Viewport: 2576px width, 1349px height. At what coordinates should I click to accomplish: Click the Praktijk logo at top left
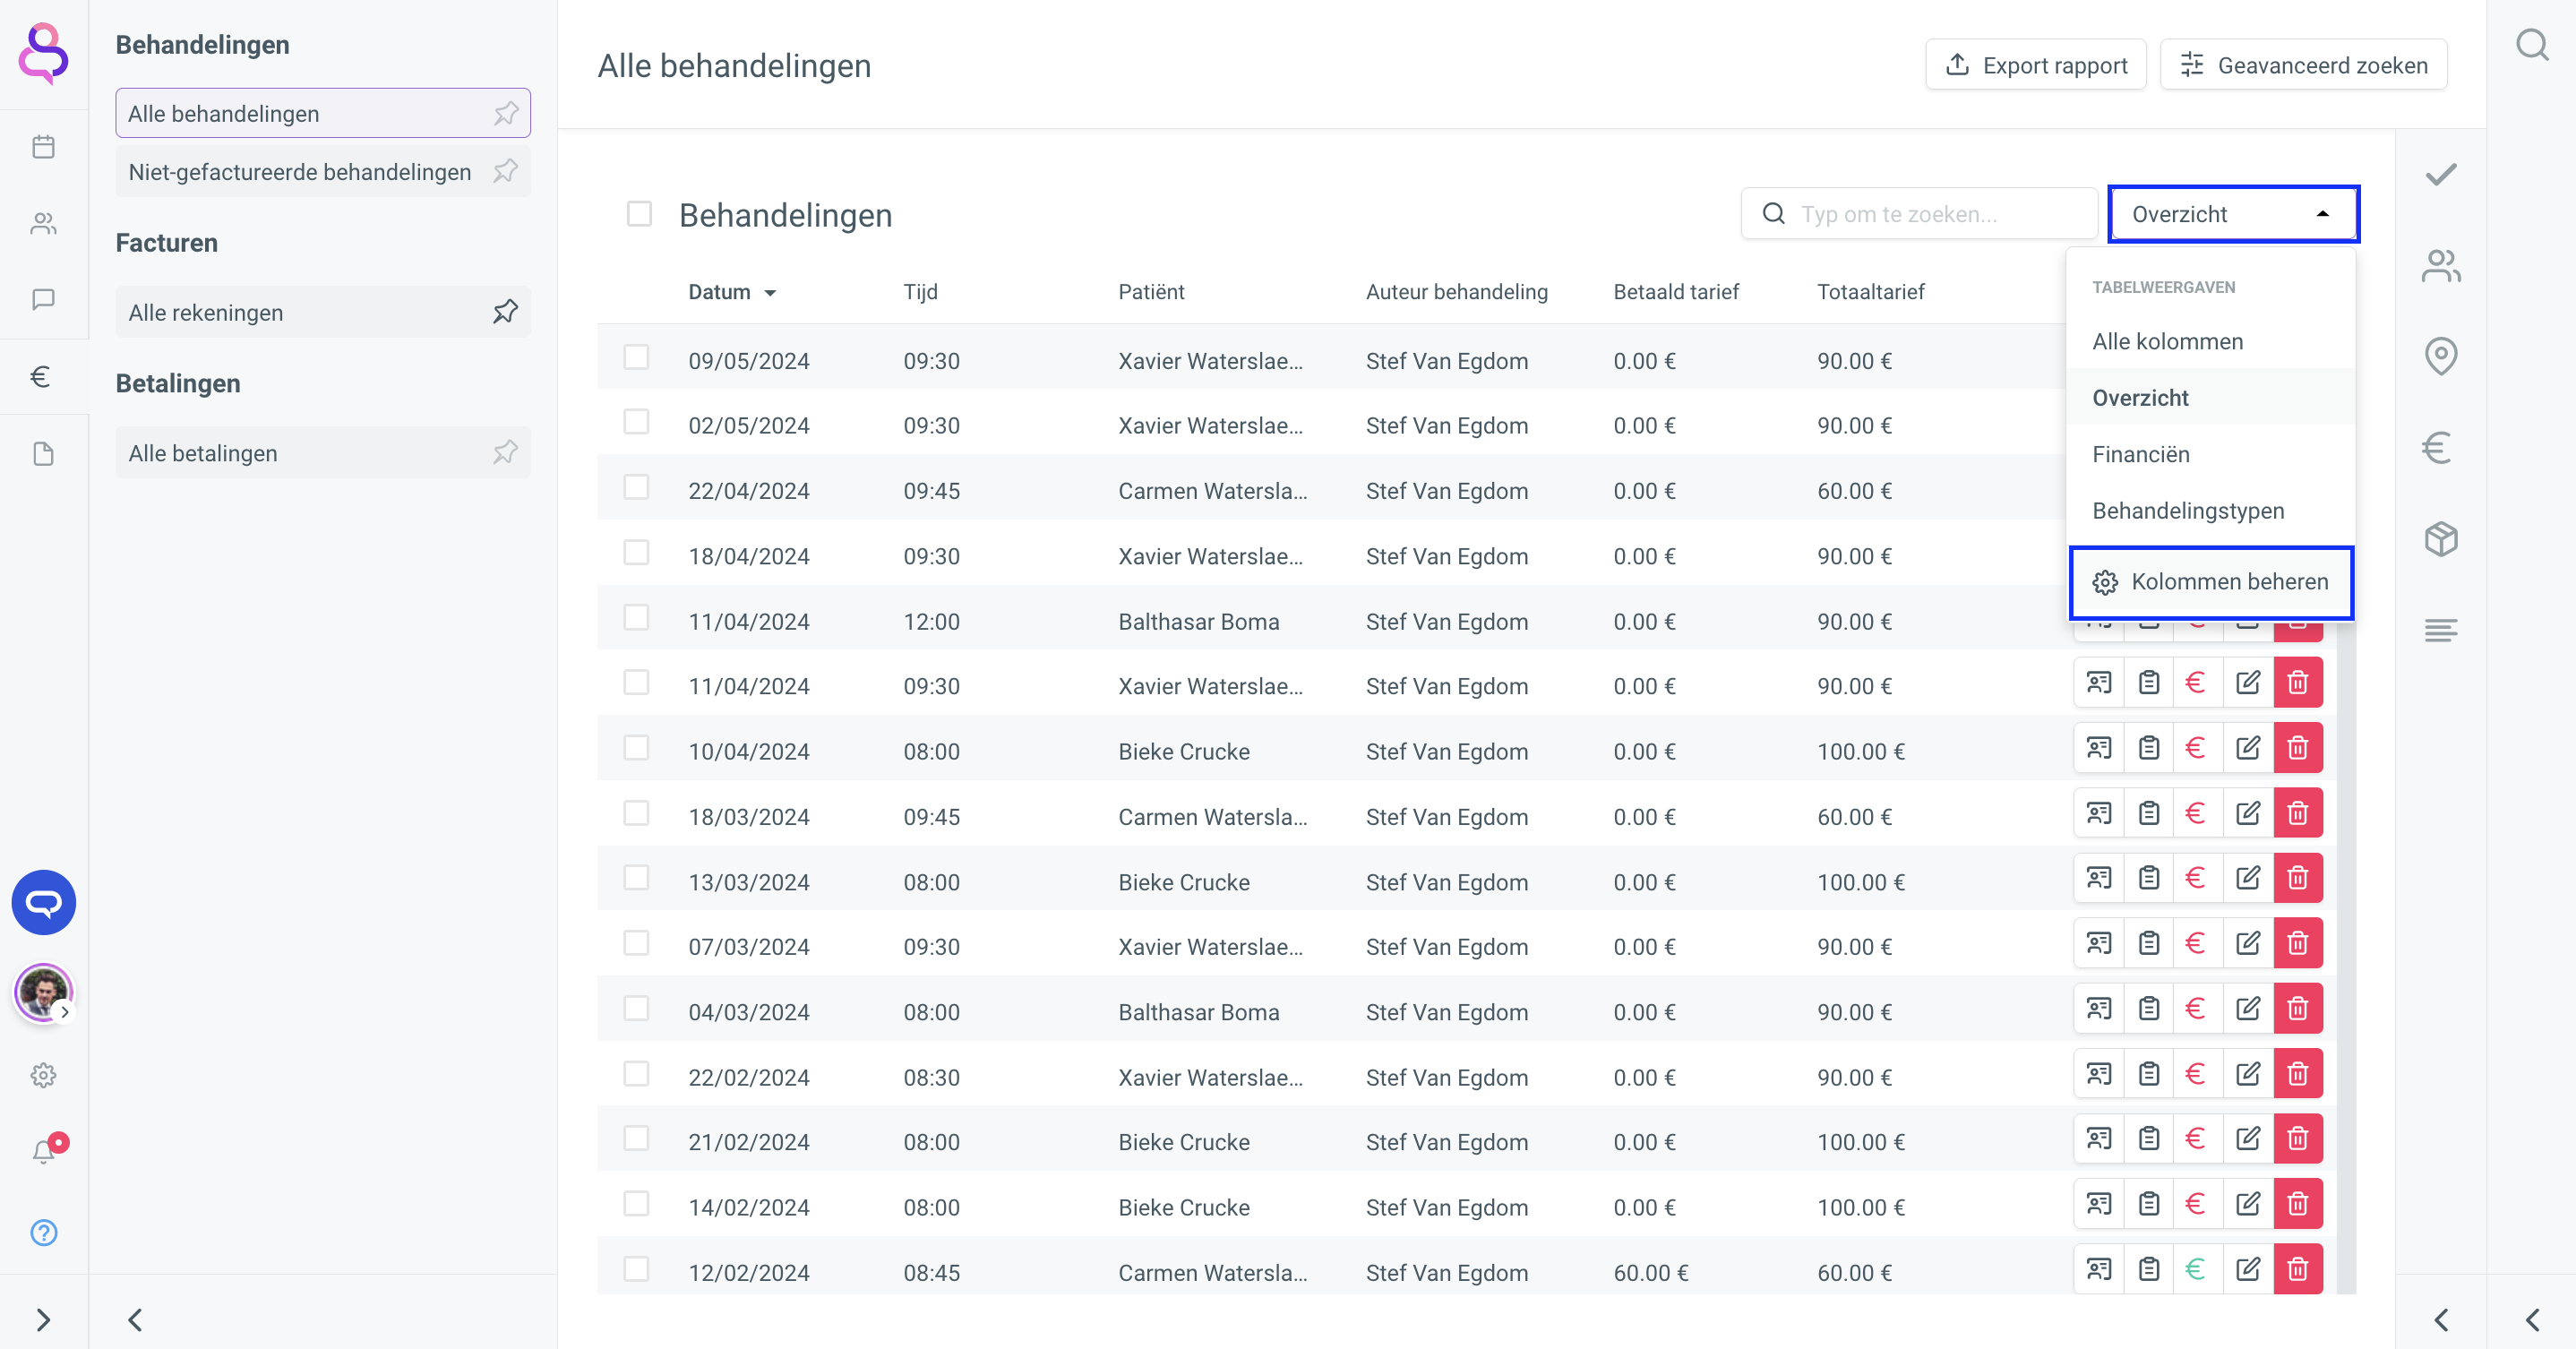pyautogui.click(x=43, y=53)
